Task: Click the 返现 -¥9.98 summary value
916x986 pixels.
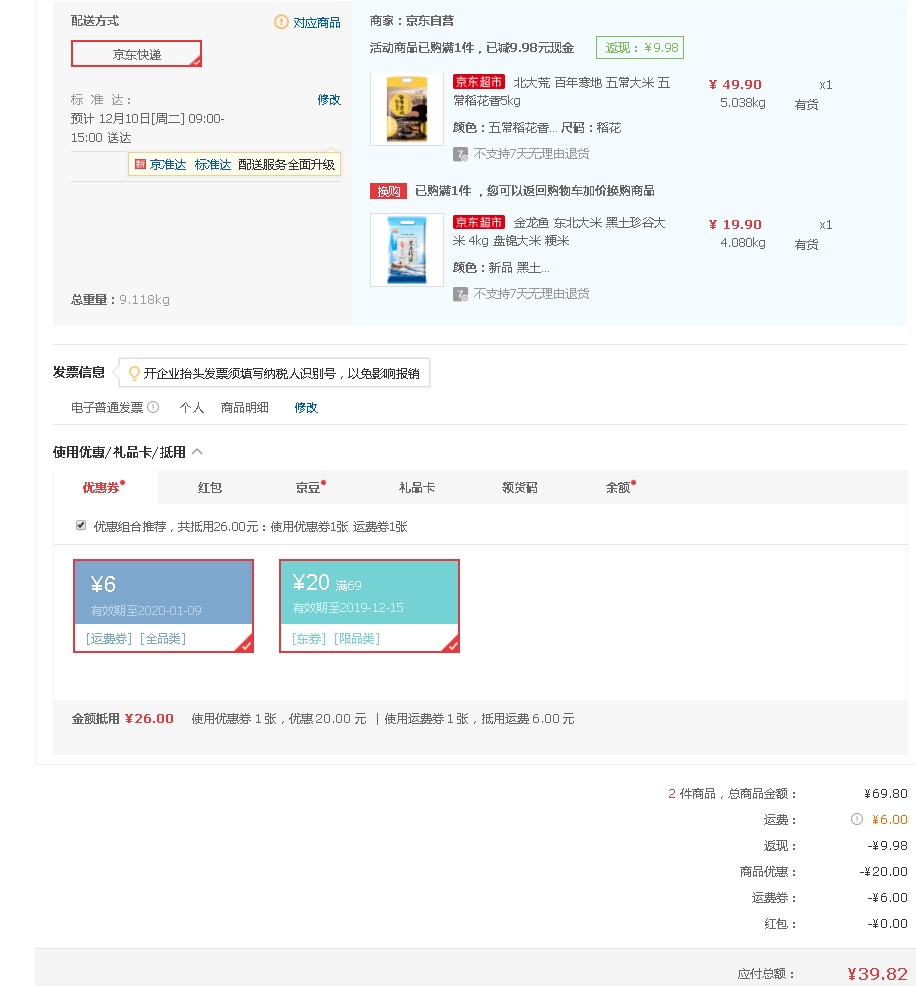Action: point(887,846)
